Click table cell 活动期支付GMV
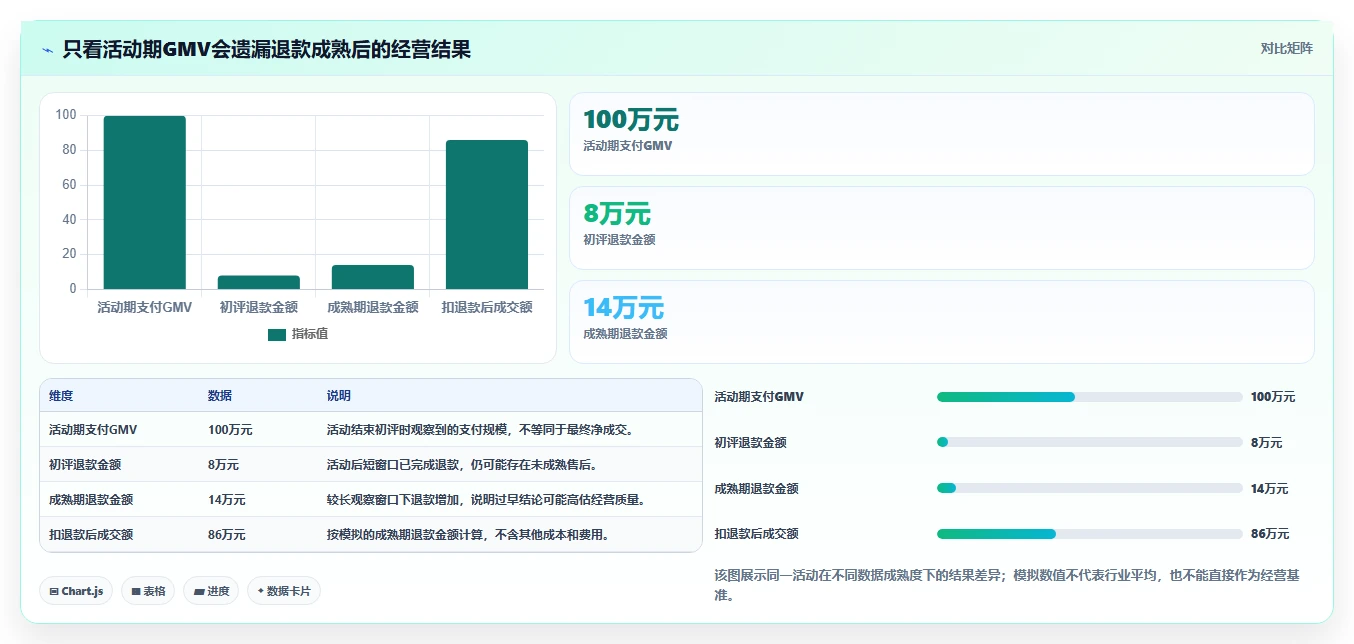1354x644 pixels. pyautogui.click(x=93, y=430)
